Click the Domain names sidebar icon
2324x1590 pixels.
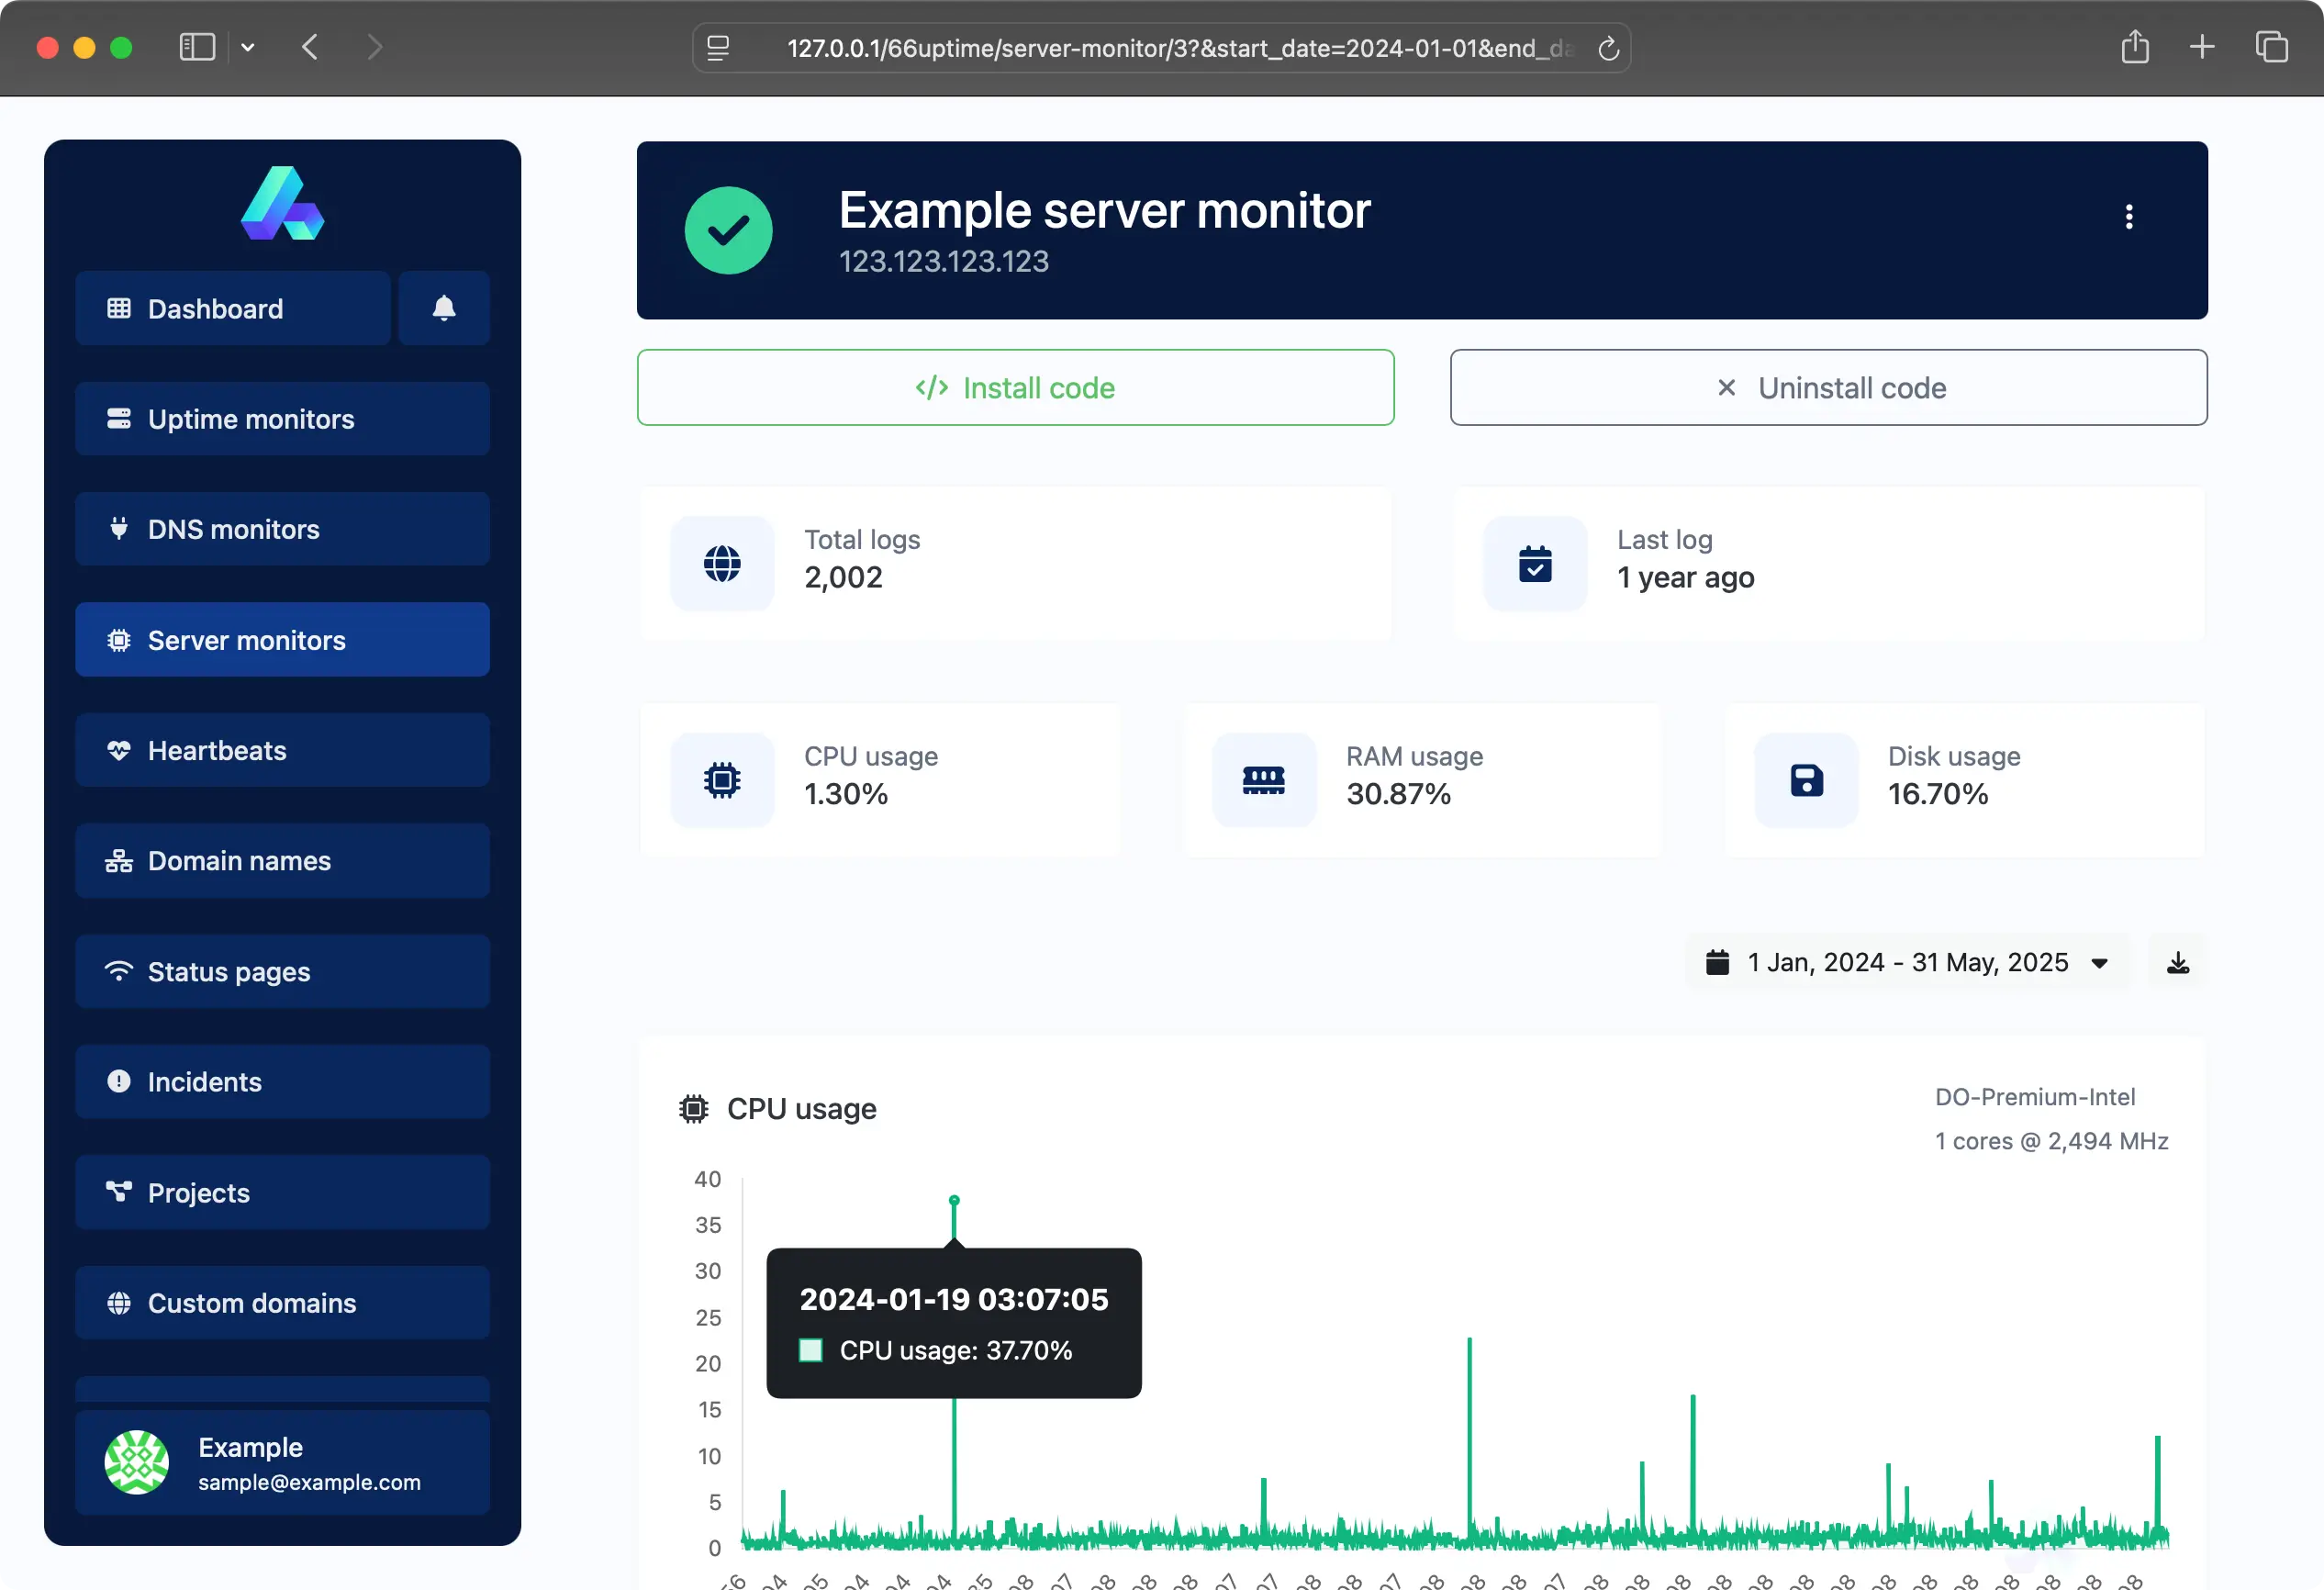pyautogui.click(x=118, y=860)
